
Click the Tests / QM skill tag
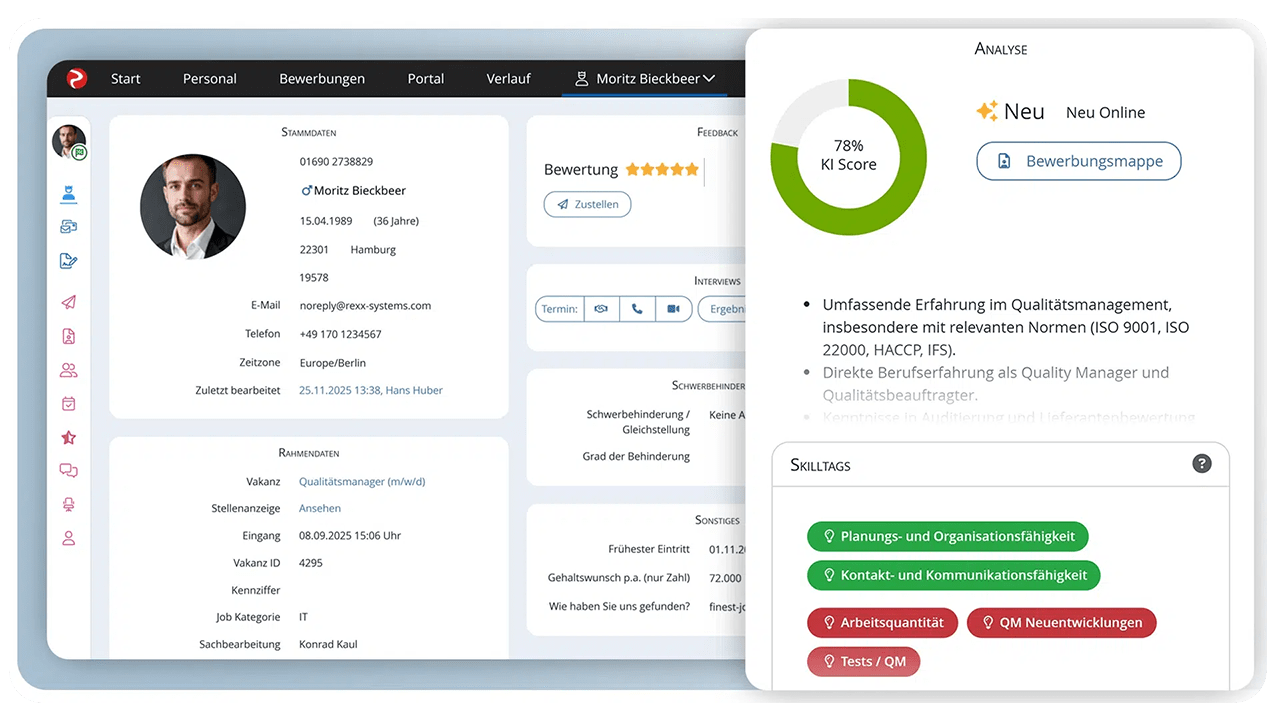pos(864,661)
